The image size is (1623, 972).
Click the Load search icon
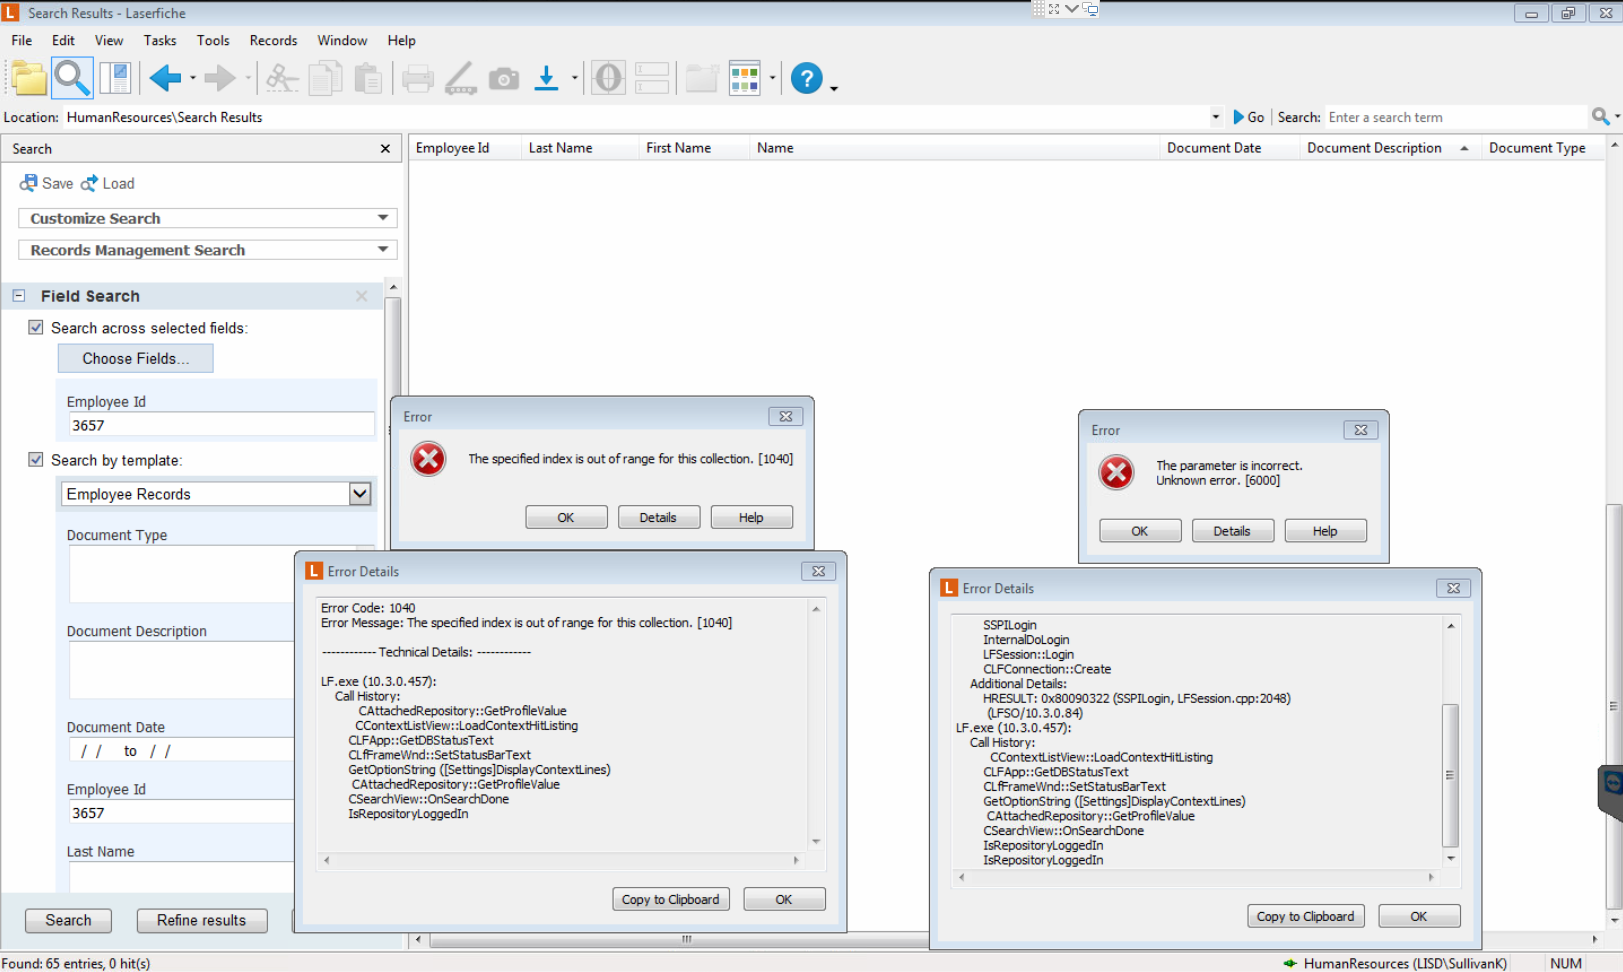point(107,183)
